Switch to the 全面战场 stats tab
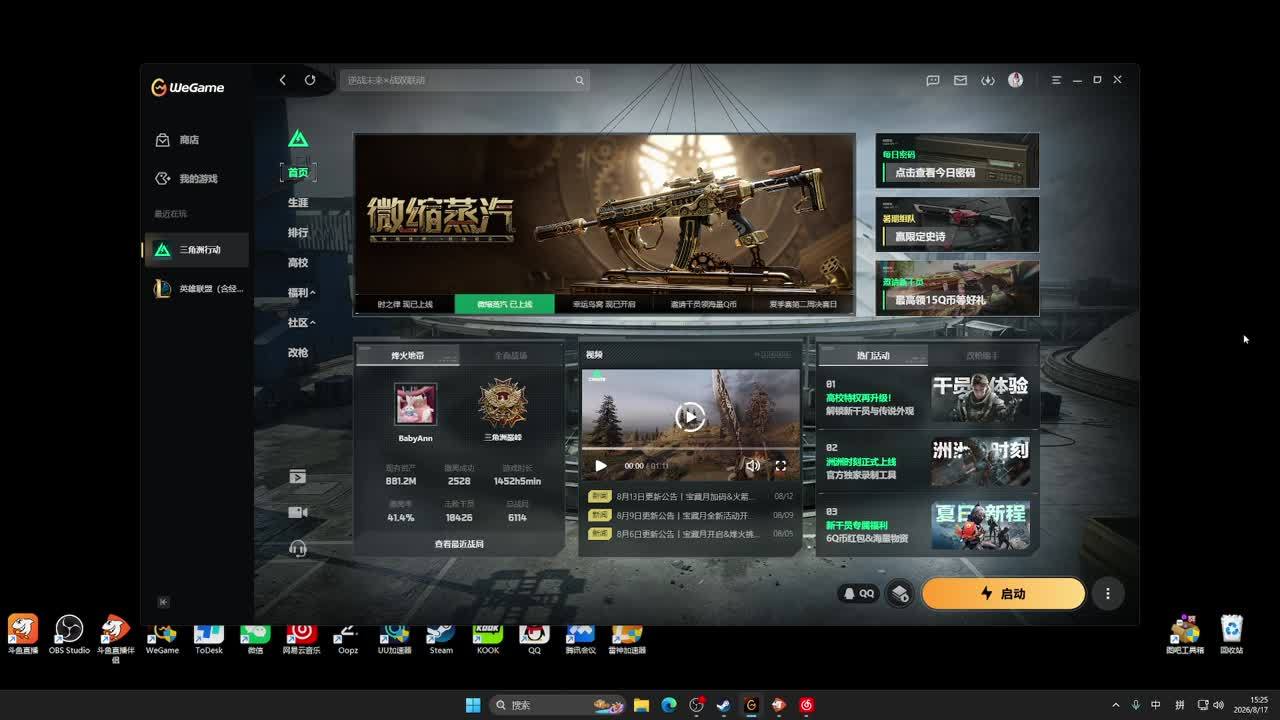 pyautogui.click(x=511, y=355)
